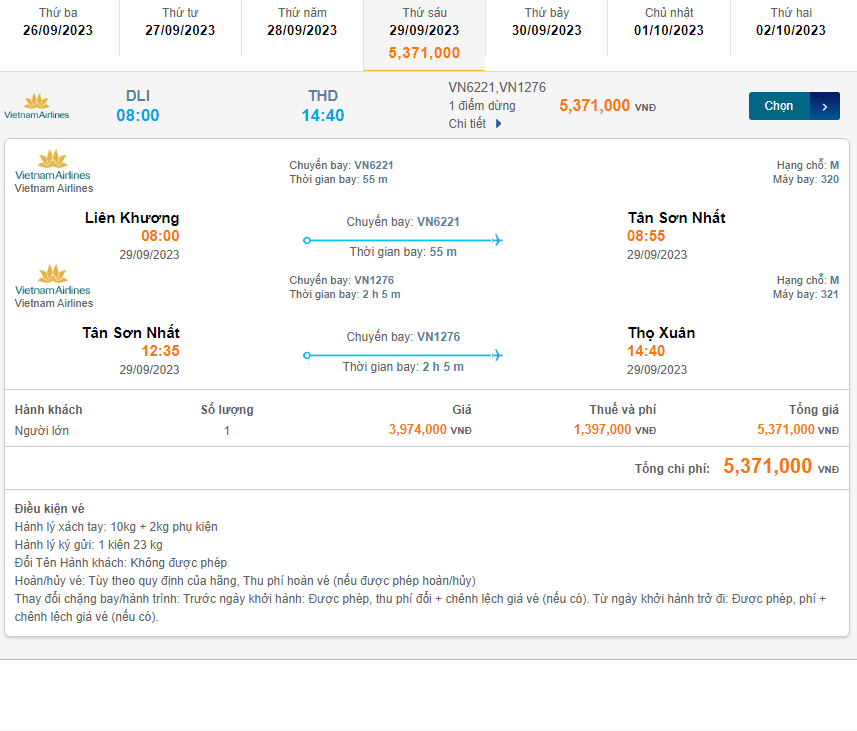Click Vietnam Airlines logo beside flight VN1276
This screenshot has height=731, width=857.
point(53,280)
